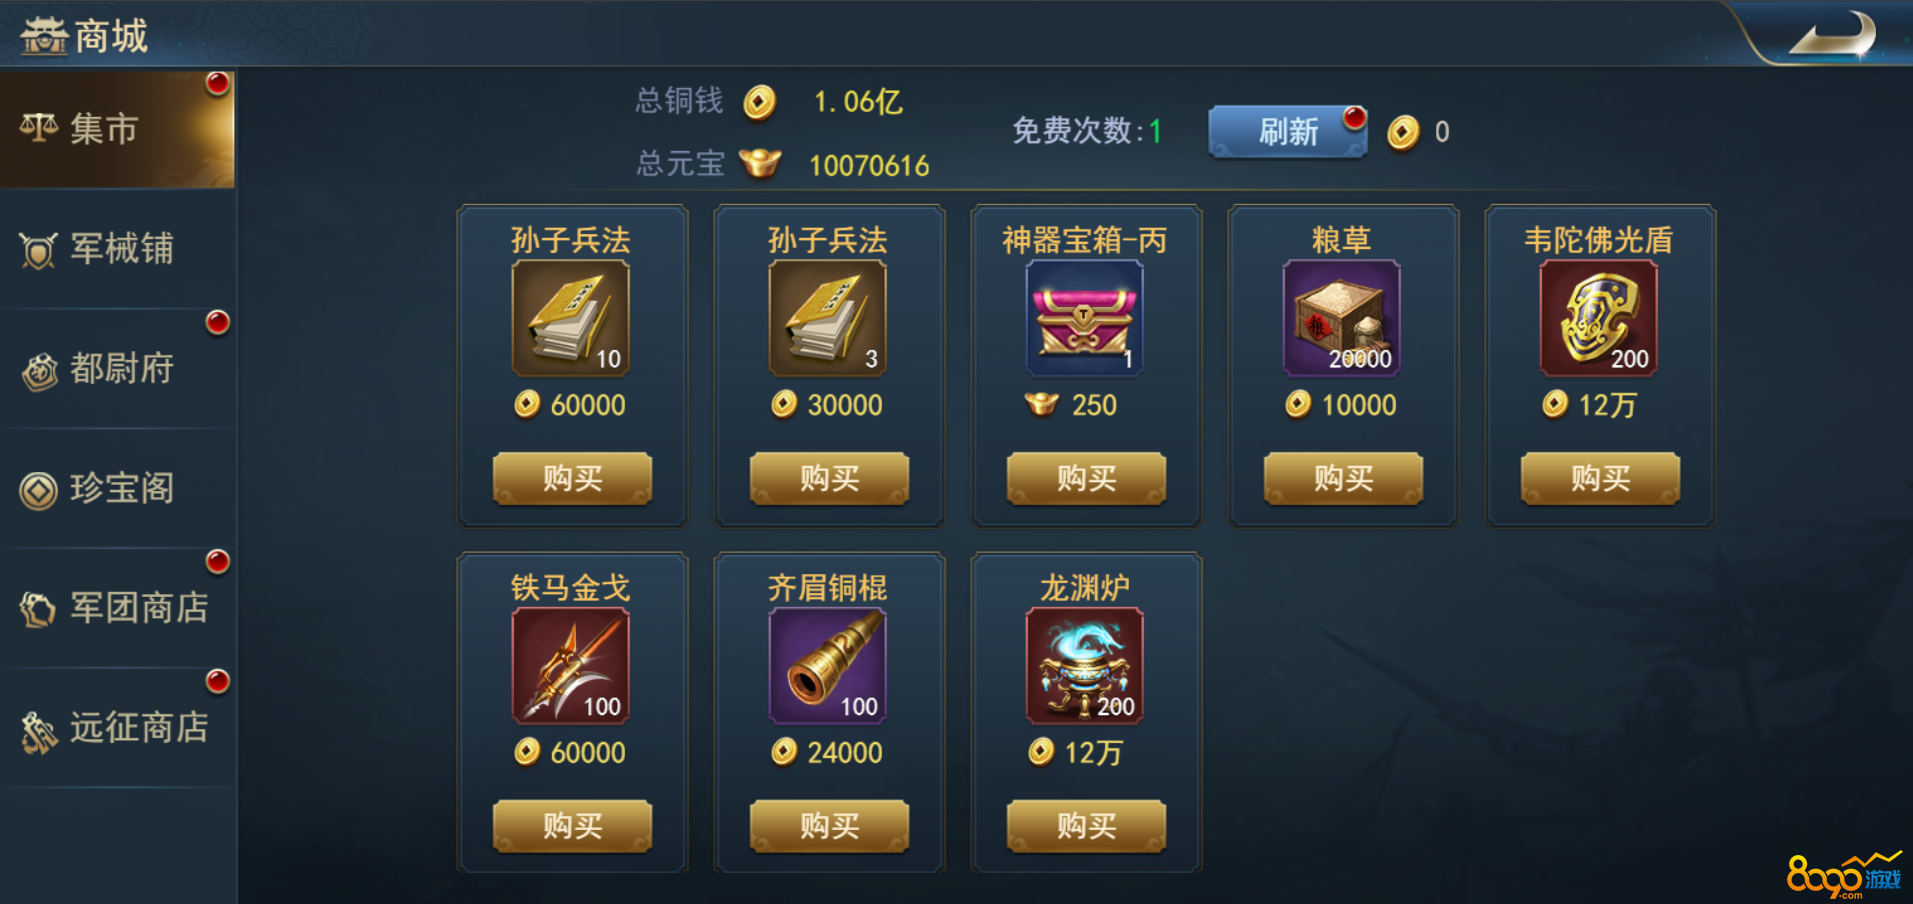This screenshot has height=904, width=1913.
Task: Select the 远征商店 tab
Action: tap(117, 728)
